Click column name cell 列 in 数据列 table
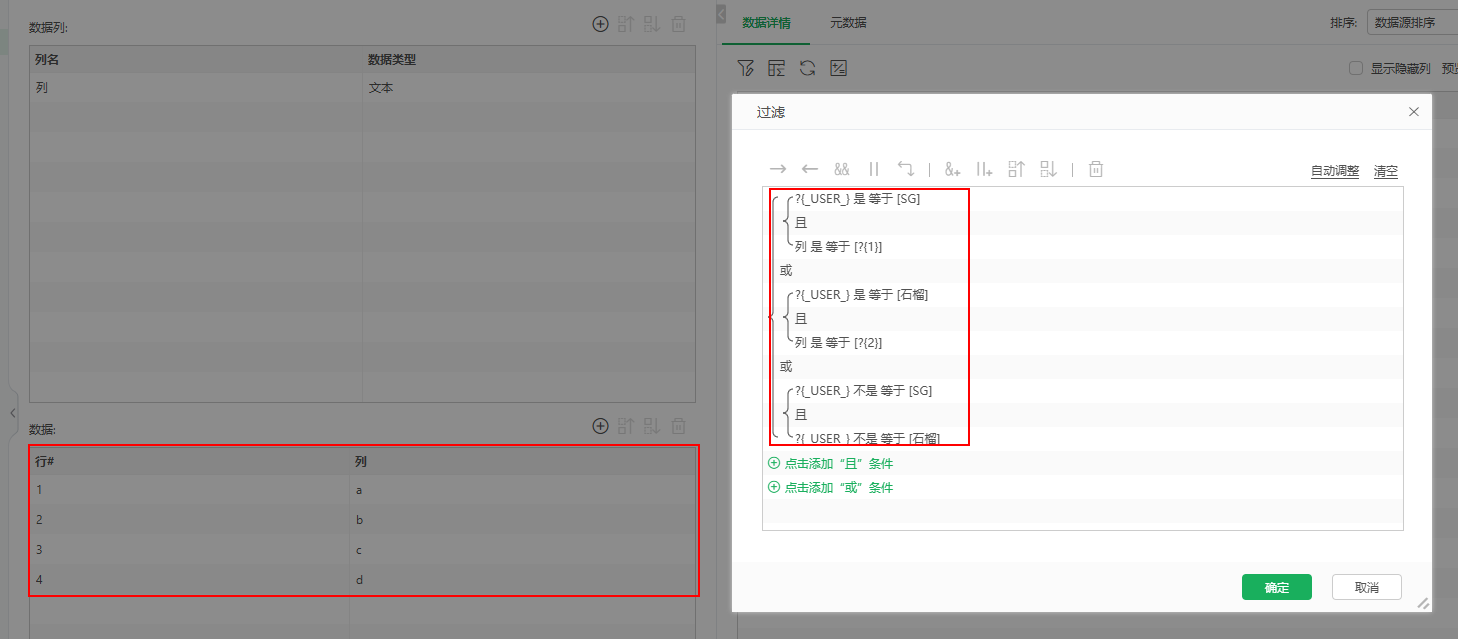The width and height of the screenshot is (1458, 639). (x=196, y=88)
